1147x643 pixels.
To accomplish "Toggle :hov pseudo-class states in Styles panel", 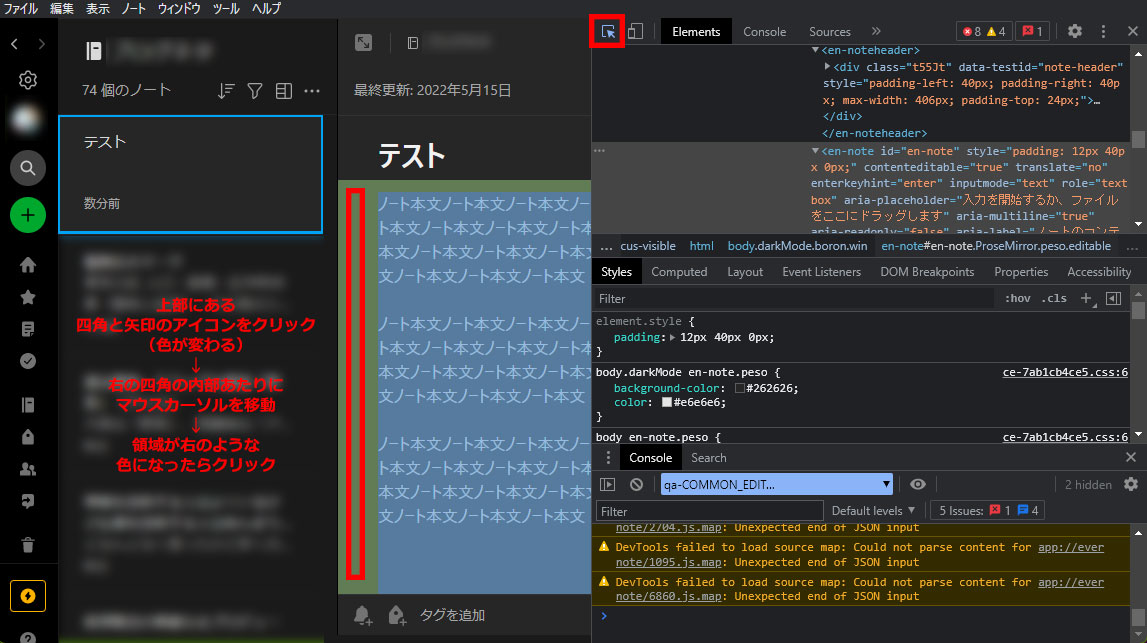I will coord(1017,298).
